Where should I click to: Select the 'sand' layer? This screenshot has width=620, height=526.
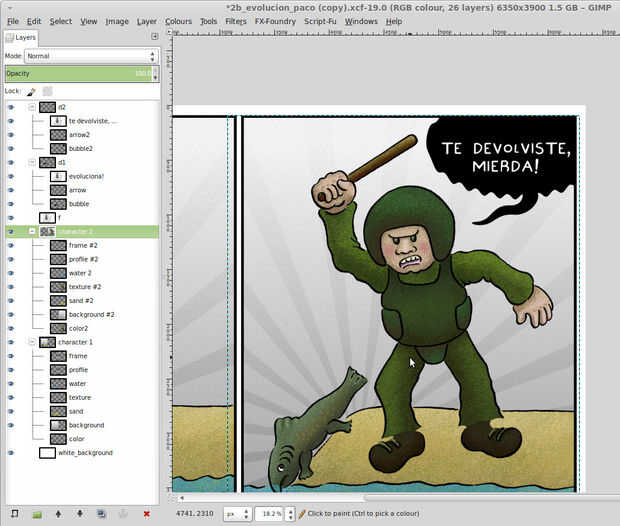pyautogui.click(x=76, y=411)
